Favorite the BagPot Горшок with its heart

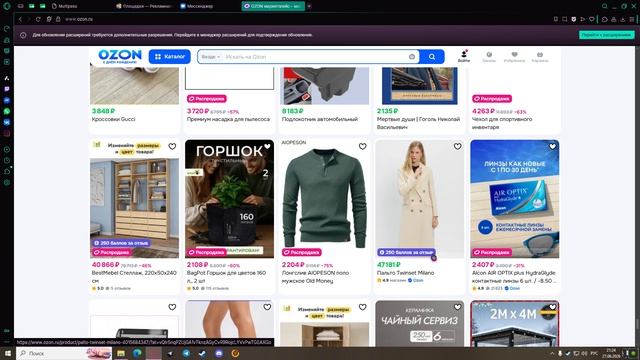(x=267, y=146)
